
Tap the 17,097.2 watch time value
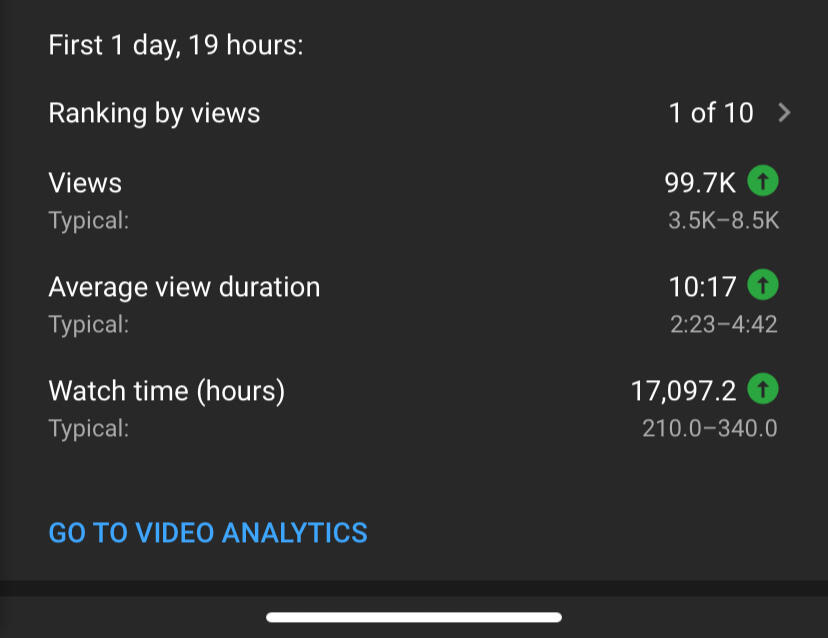(683, 391)
